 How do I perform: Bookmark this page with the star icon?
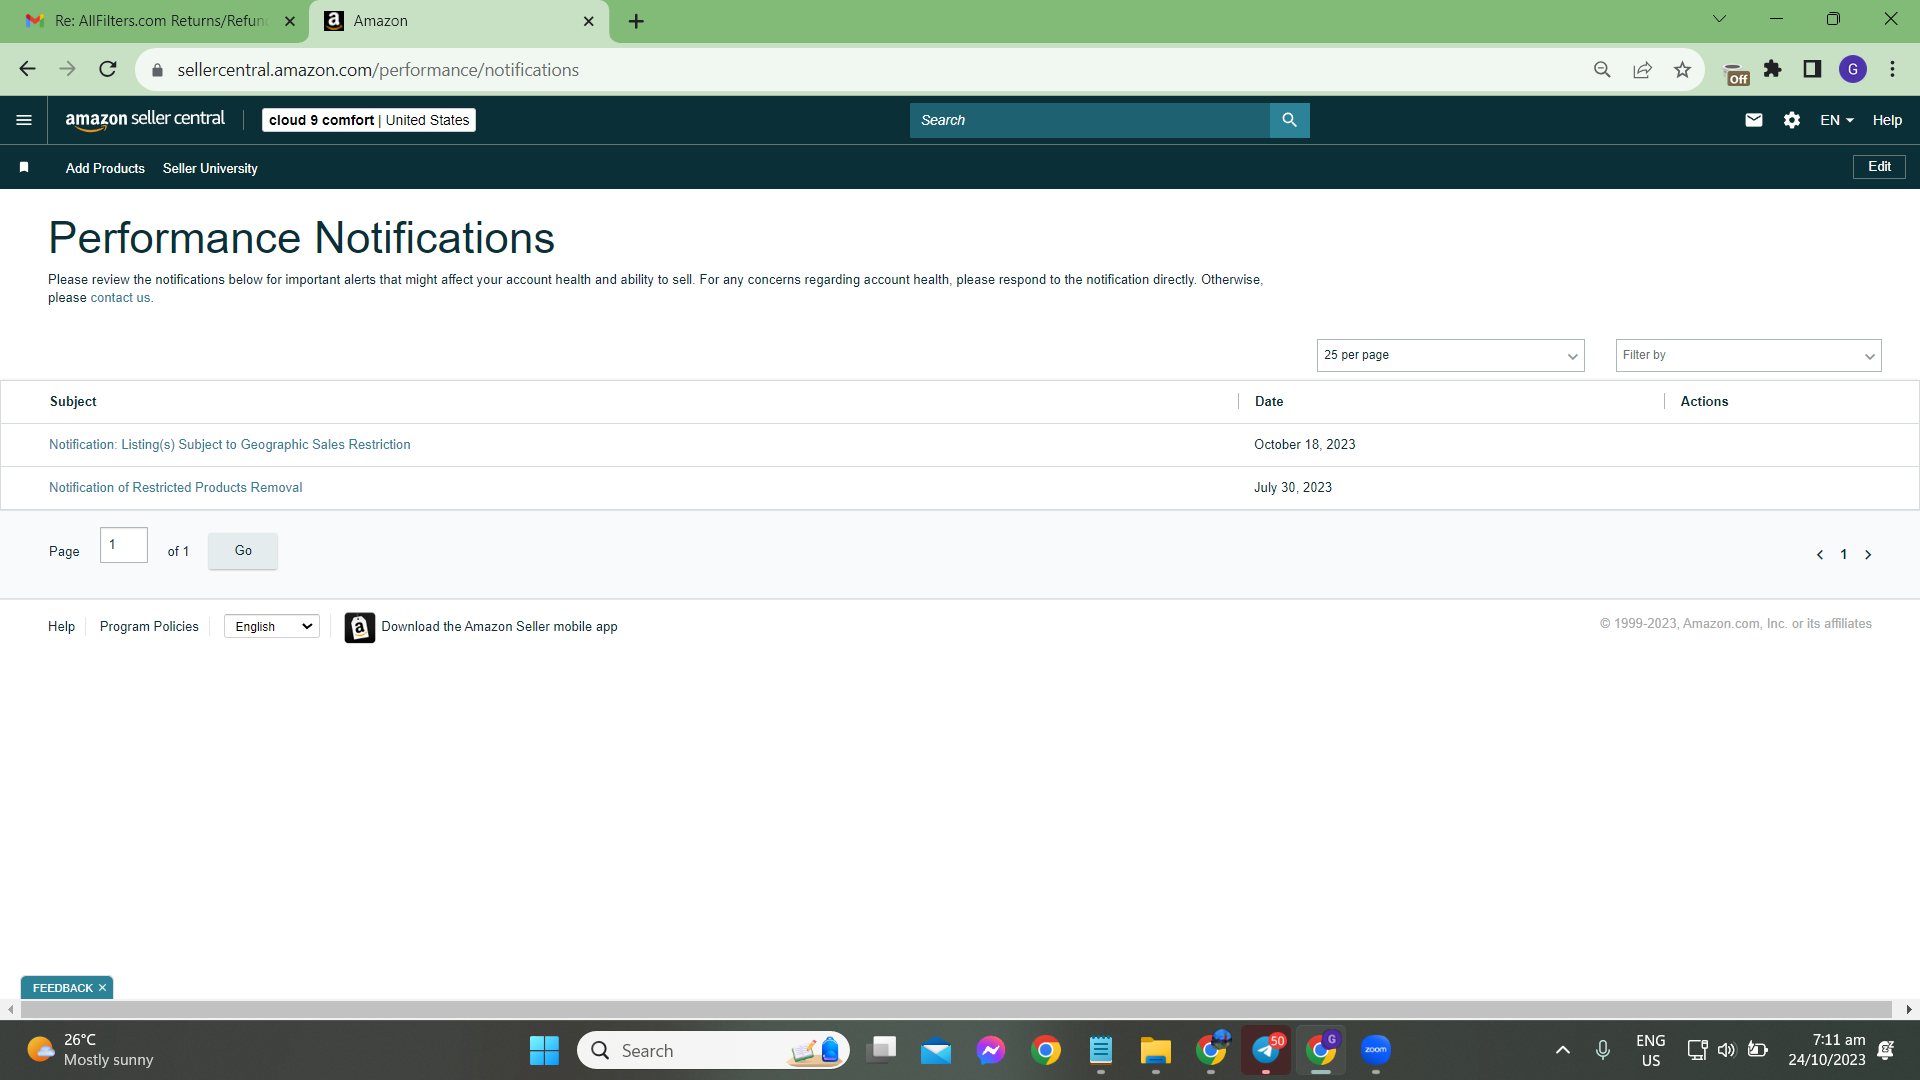point(1682,69)
